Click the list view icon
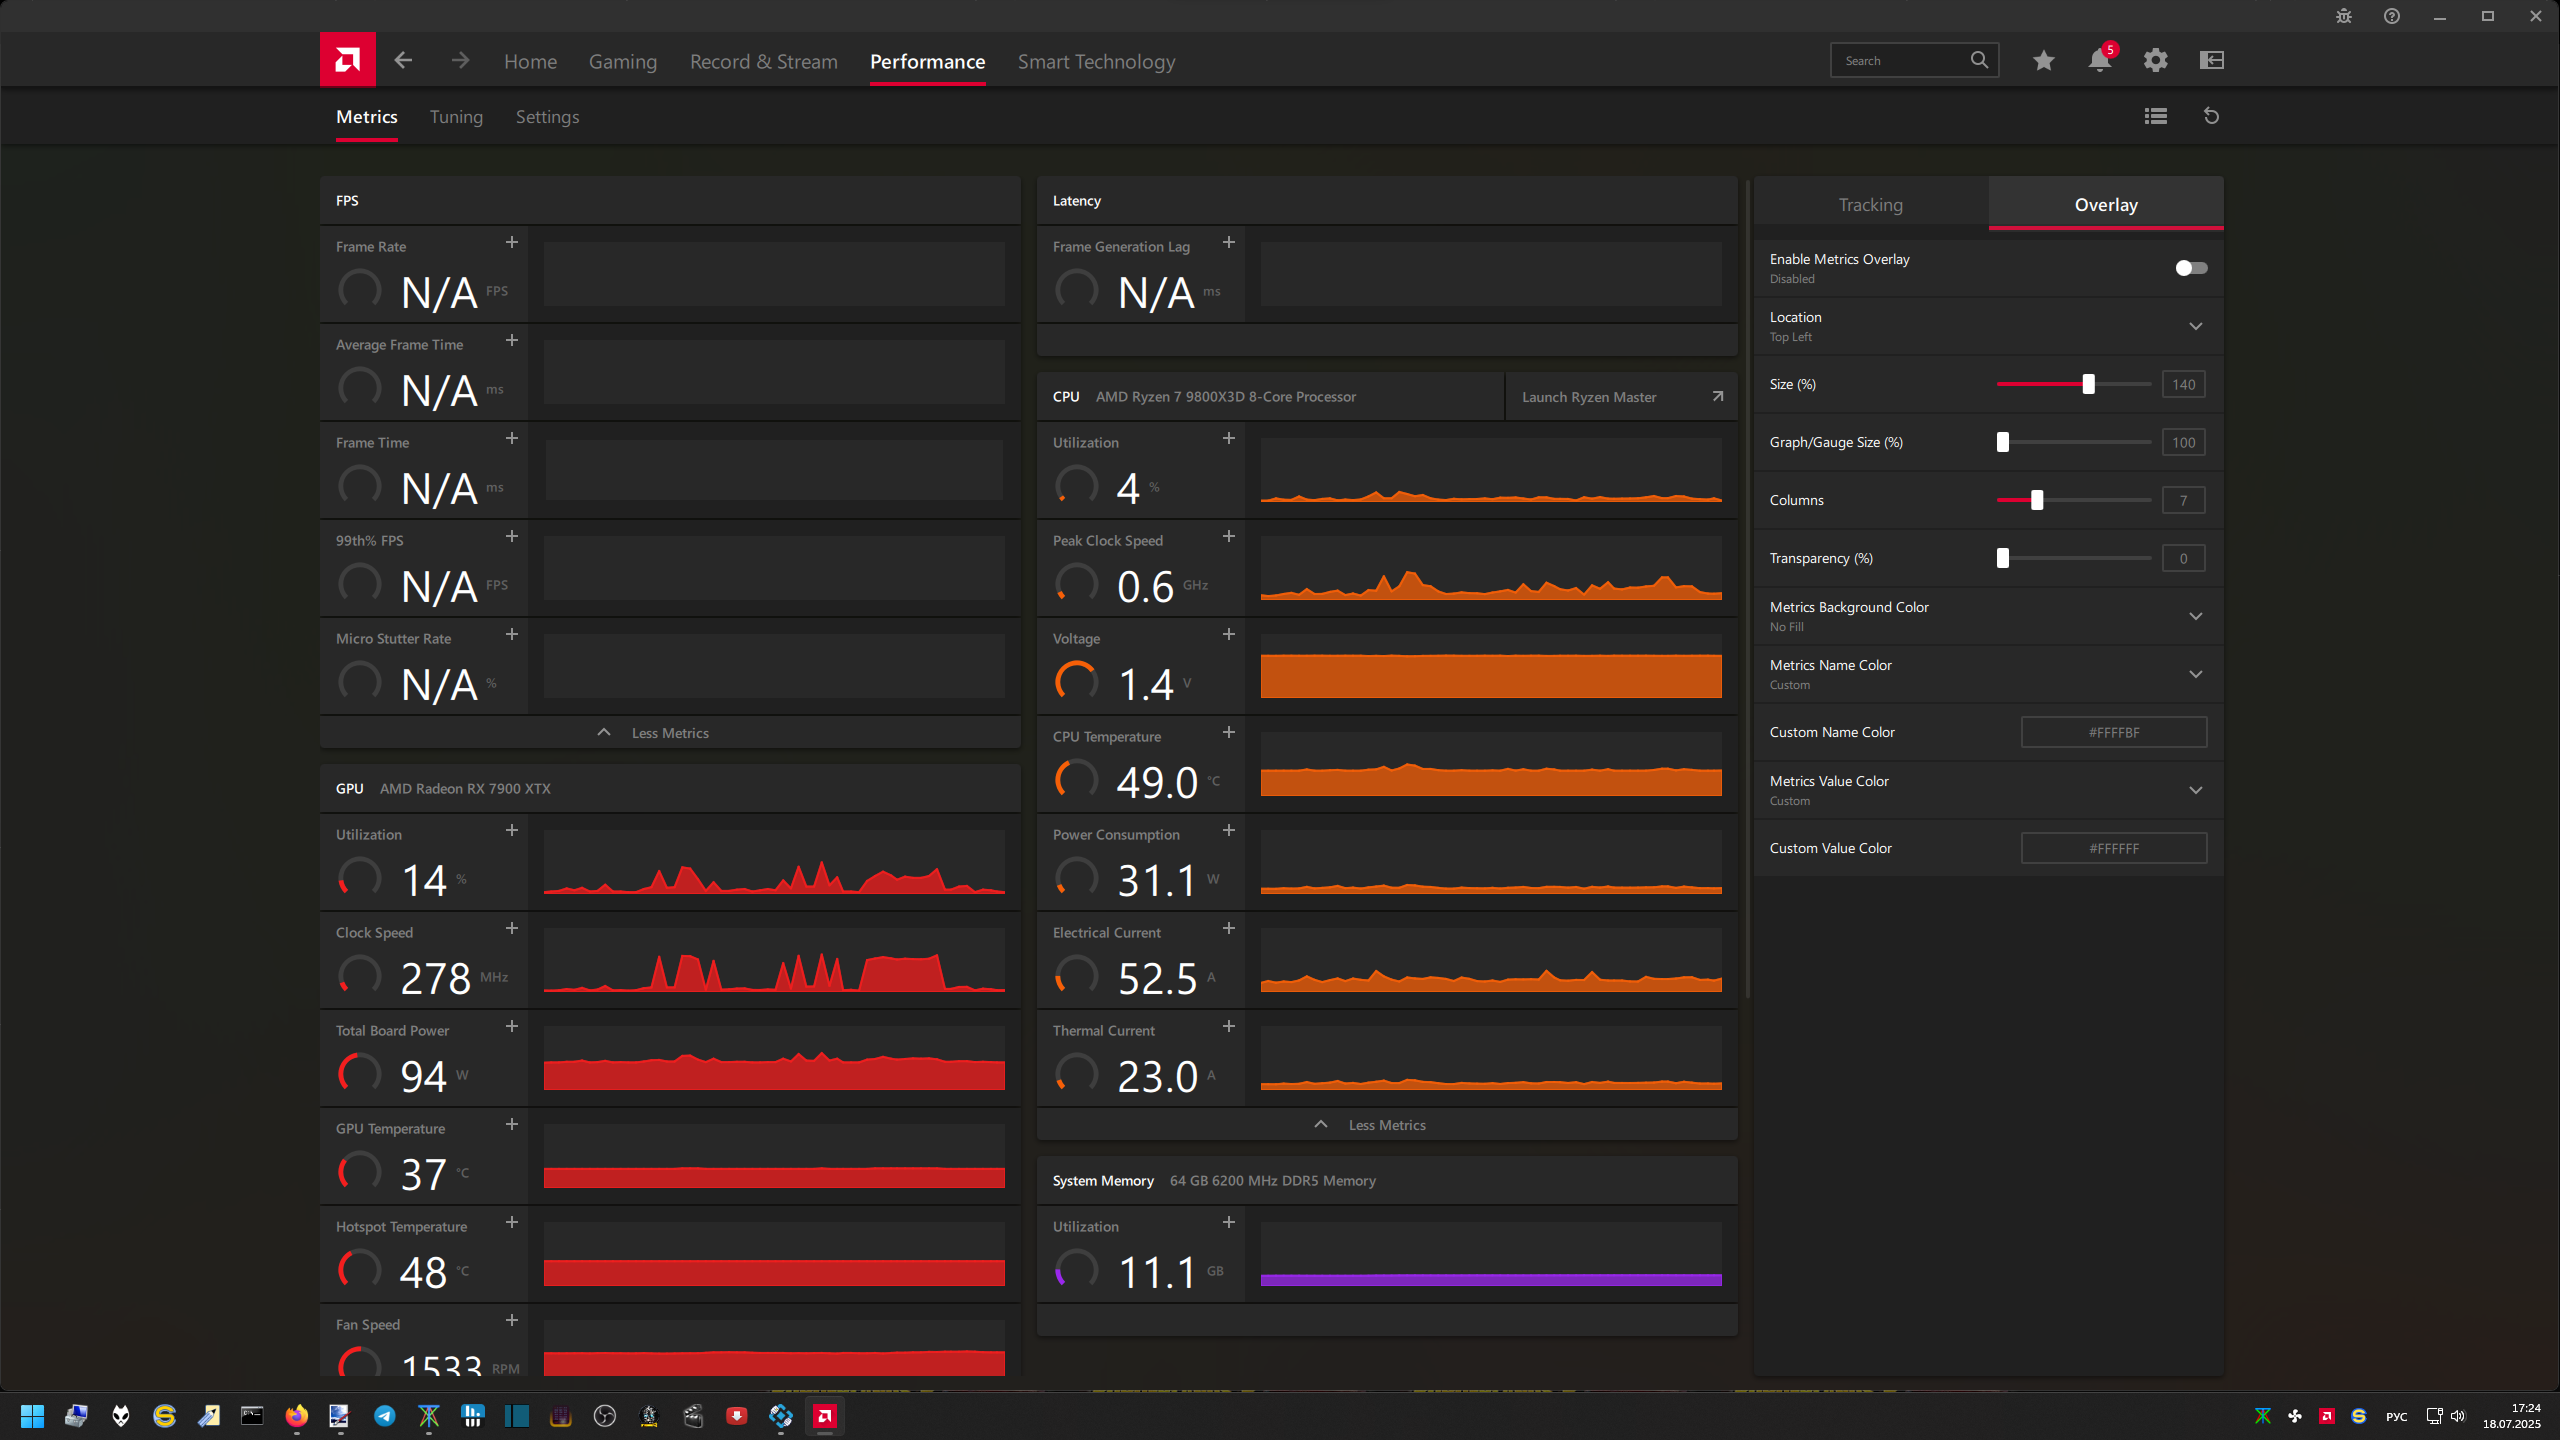The width and height of the screenshot is (2560, 1440). (x=2155, y=116)
